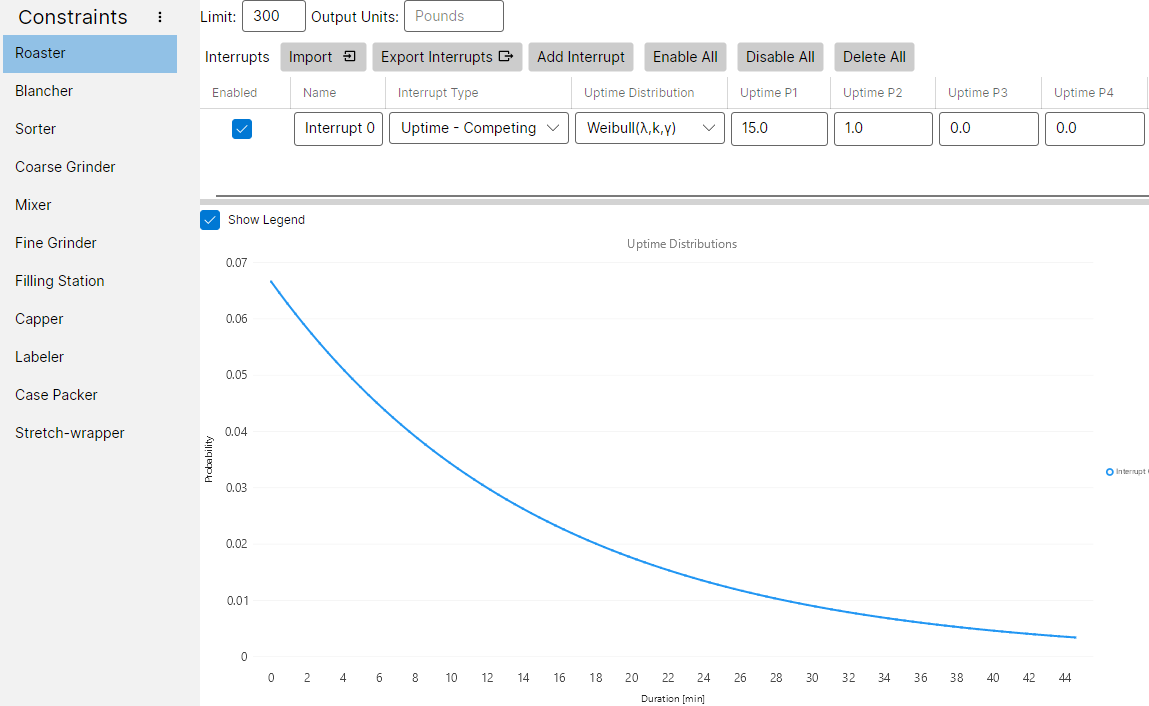Expand the Uptime Distribution Weibull dropdown
Viewport: 1149px width, 706px height.
(649, 129)
